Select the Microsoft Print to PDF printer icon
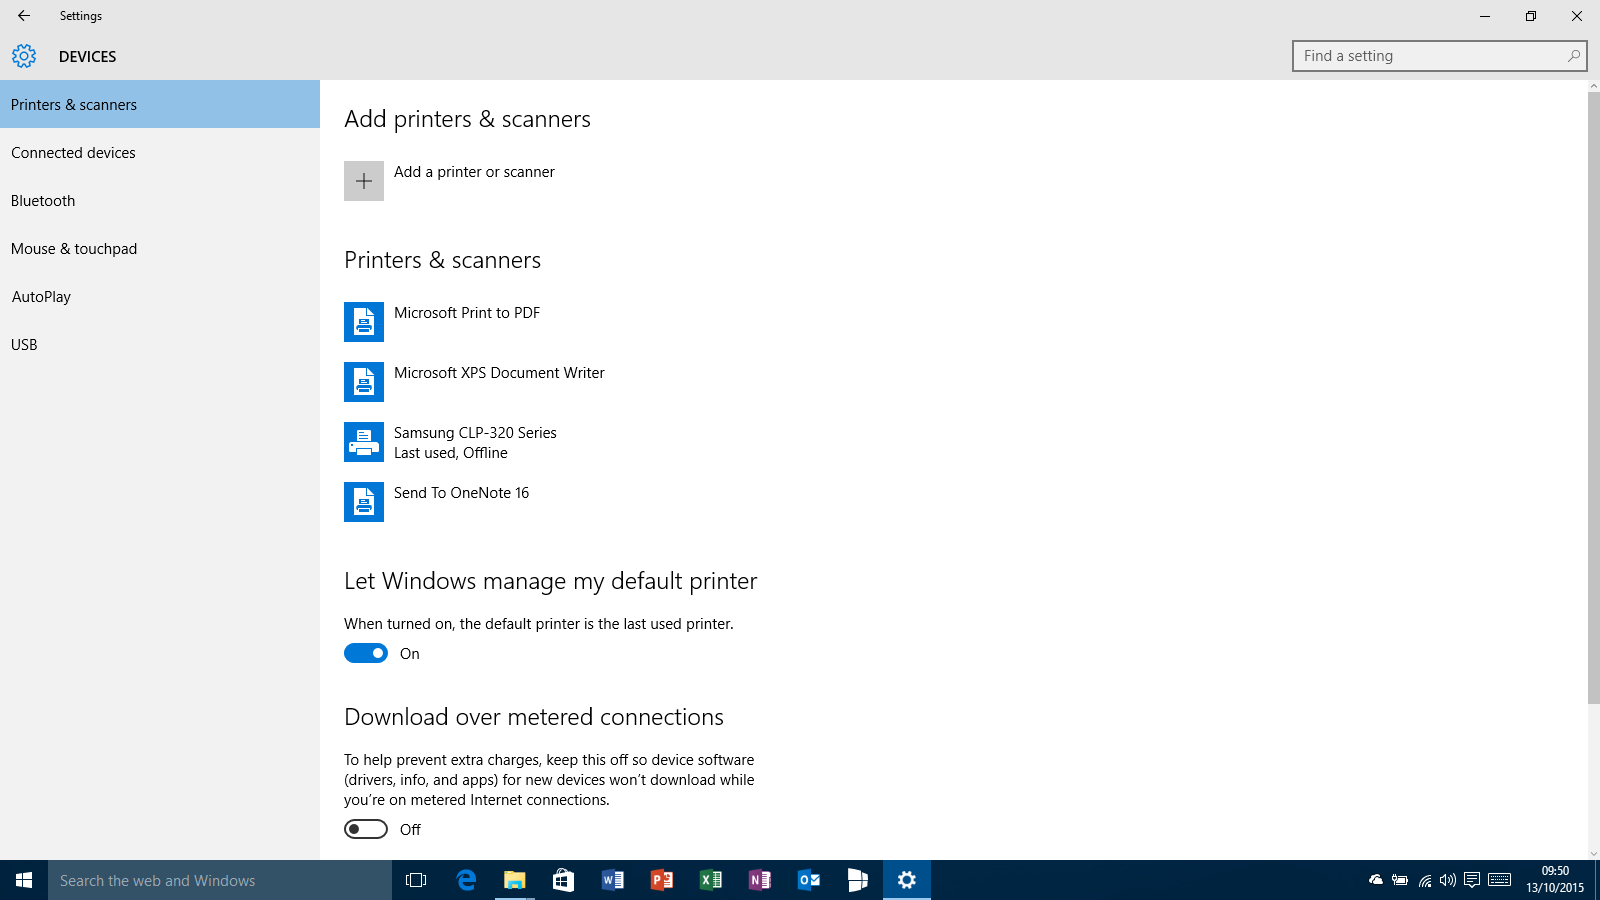Screen dimensions: 1600x900 point(364,322)
